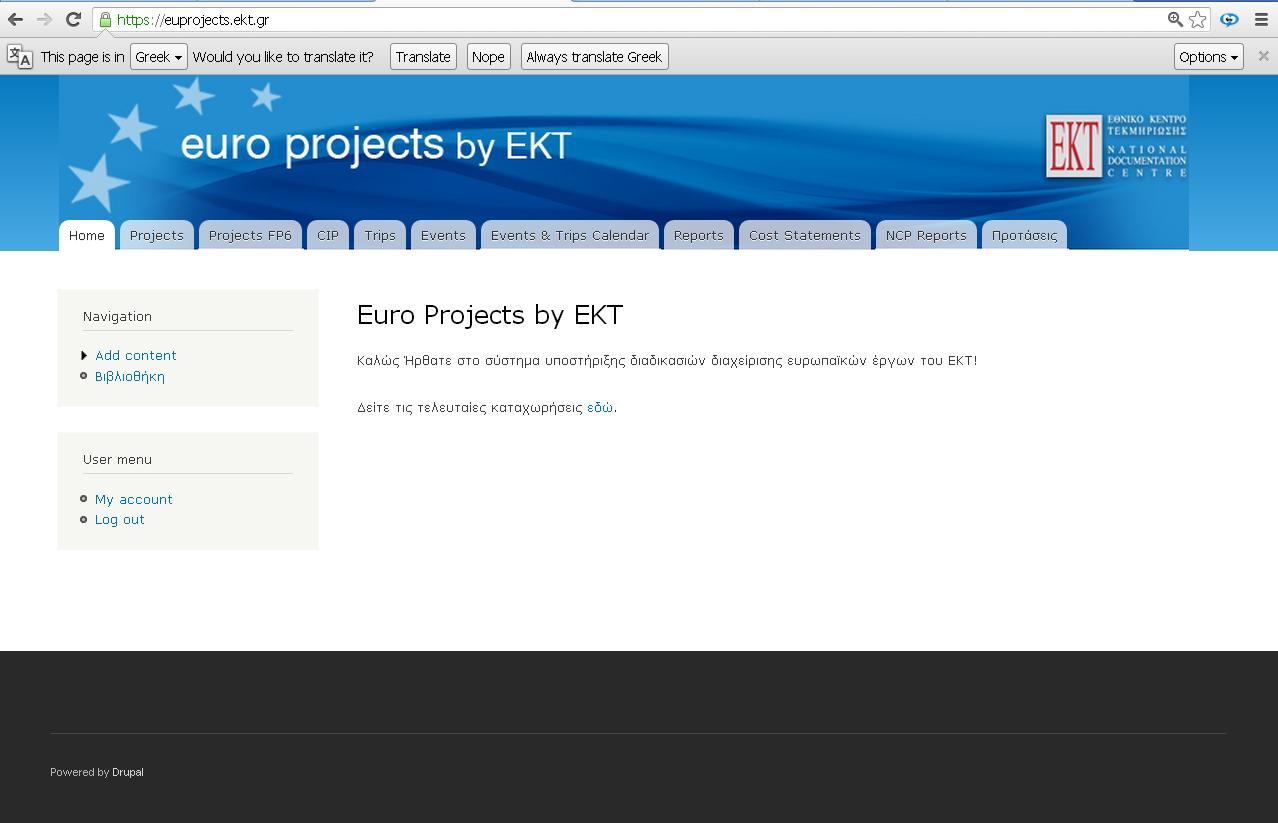Open the Reports tab
1278x823 pixels.
coord(699,235)
